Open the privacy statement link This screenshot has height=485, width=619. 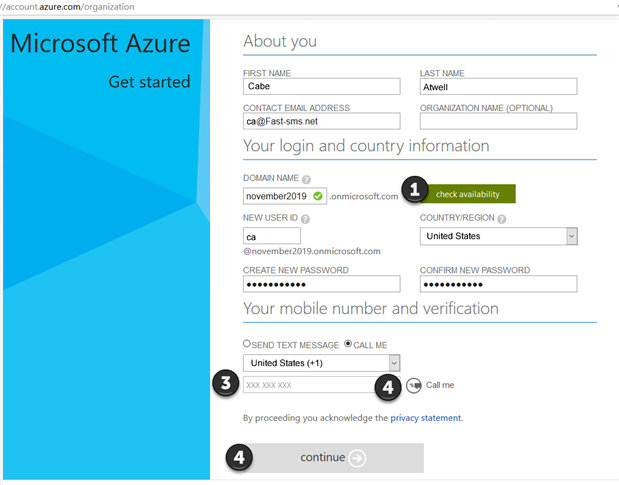coord(426,418)
